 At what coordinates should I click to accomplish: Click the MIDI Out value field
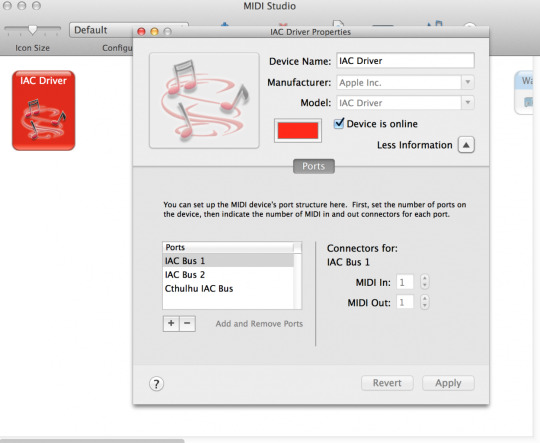click(x=405, y=302)
